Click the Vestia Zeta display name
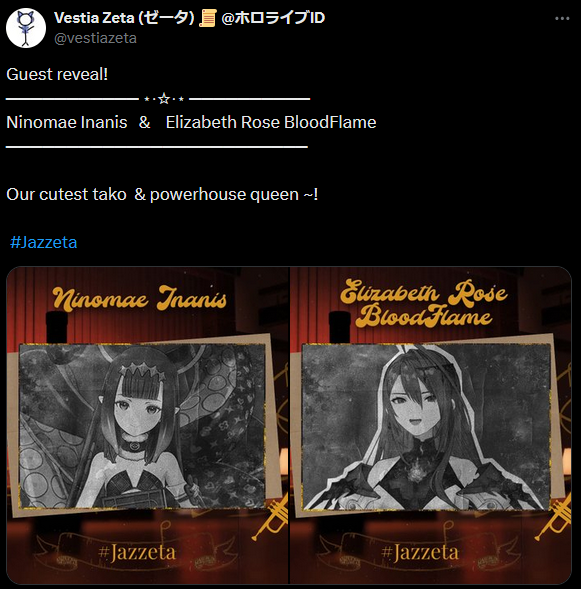The height and width of the screenshot is (589, 581). click(x=124, y=18)
